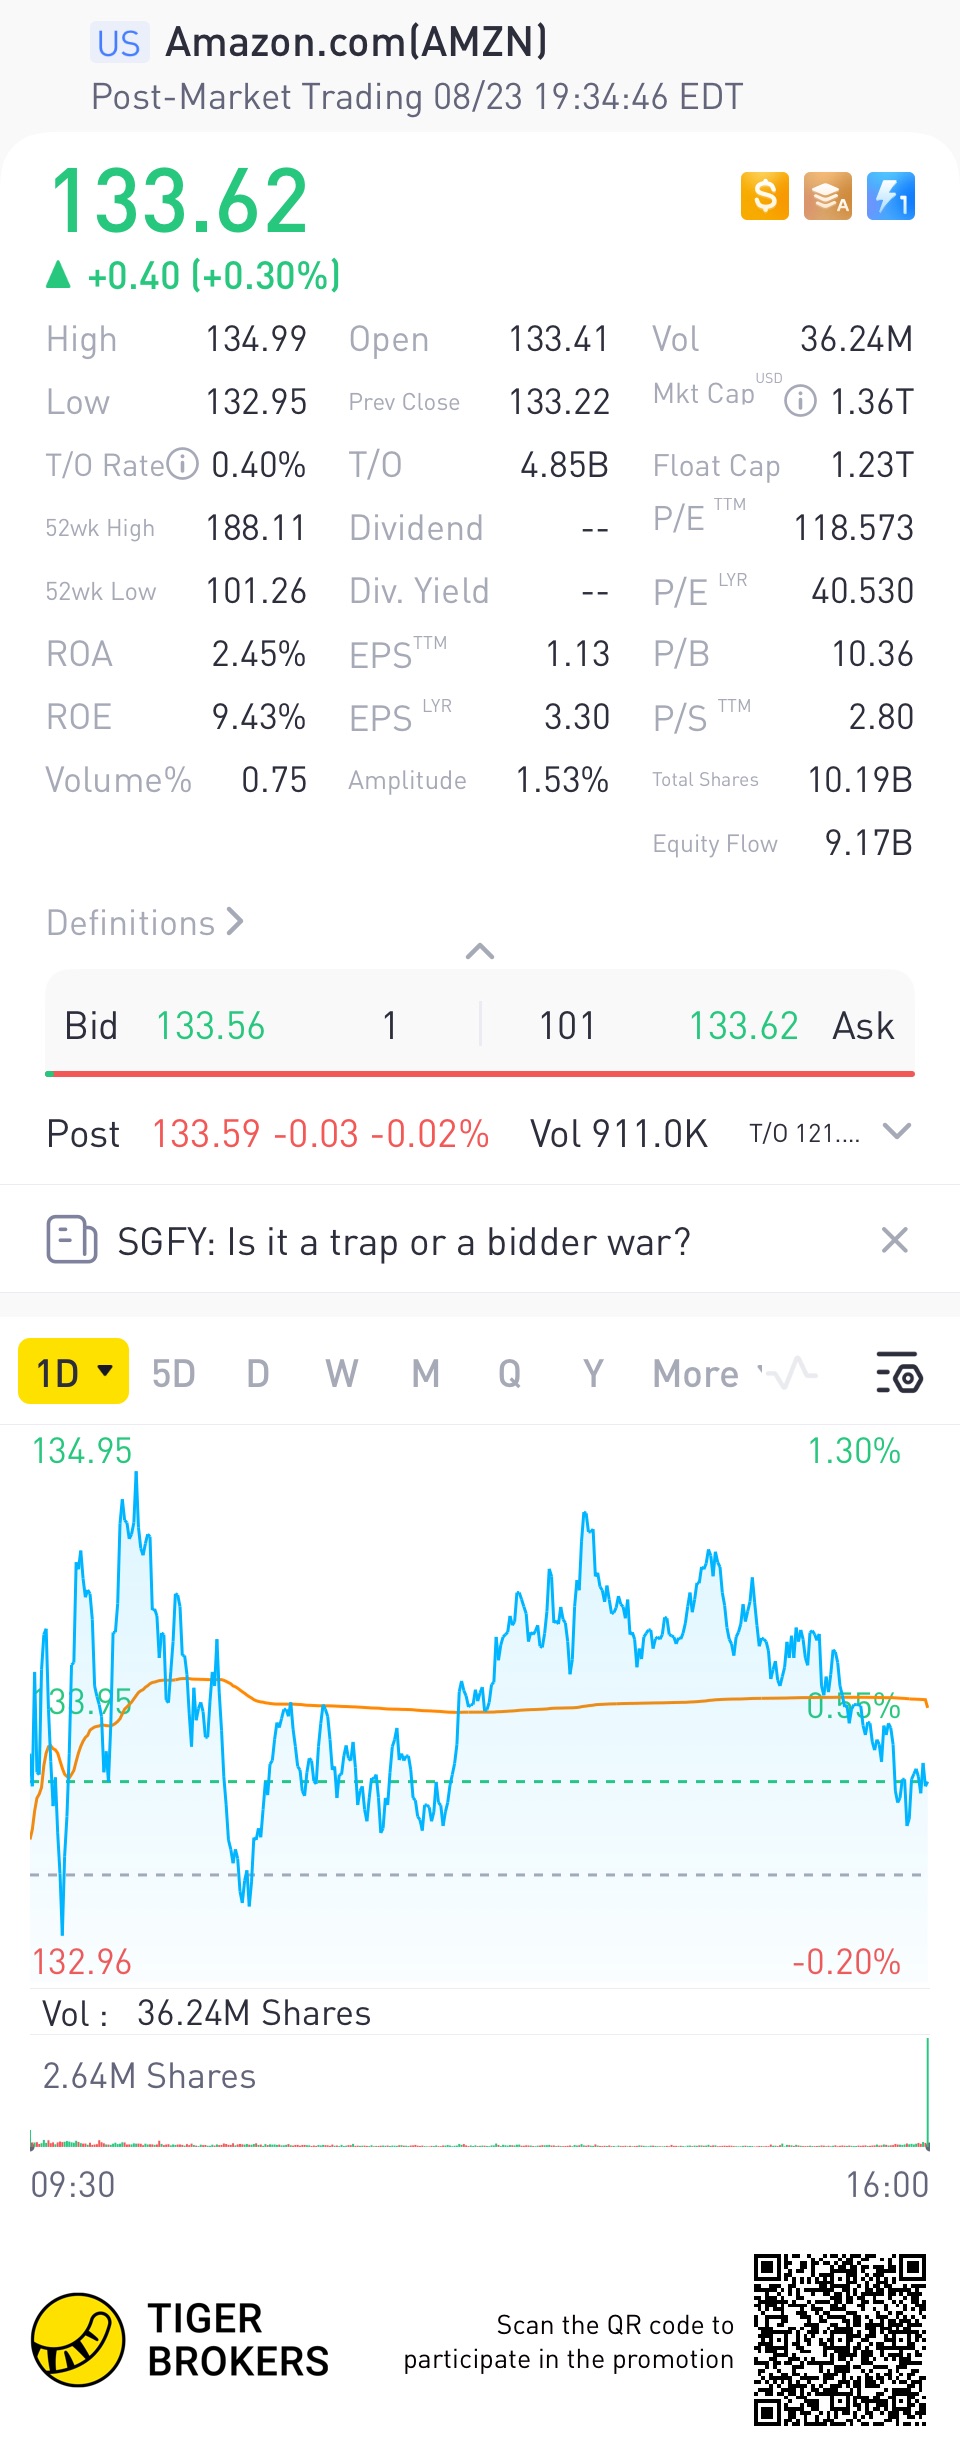The image size is (960, 2460).
Task: Collapse the stock statistics panel
Action: tap(480, 951)
